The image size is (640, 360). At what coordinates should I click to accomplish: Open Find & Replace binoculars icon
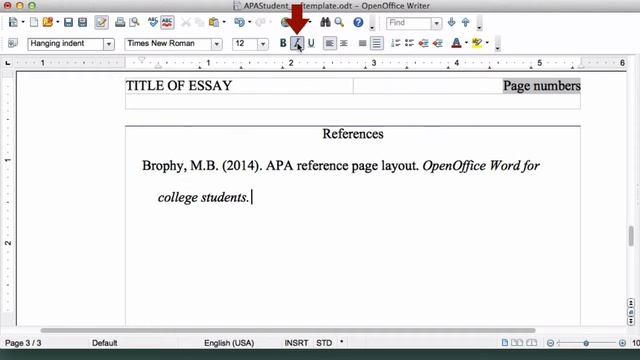[x=325, y=22]
